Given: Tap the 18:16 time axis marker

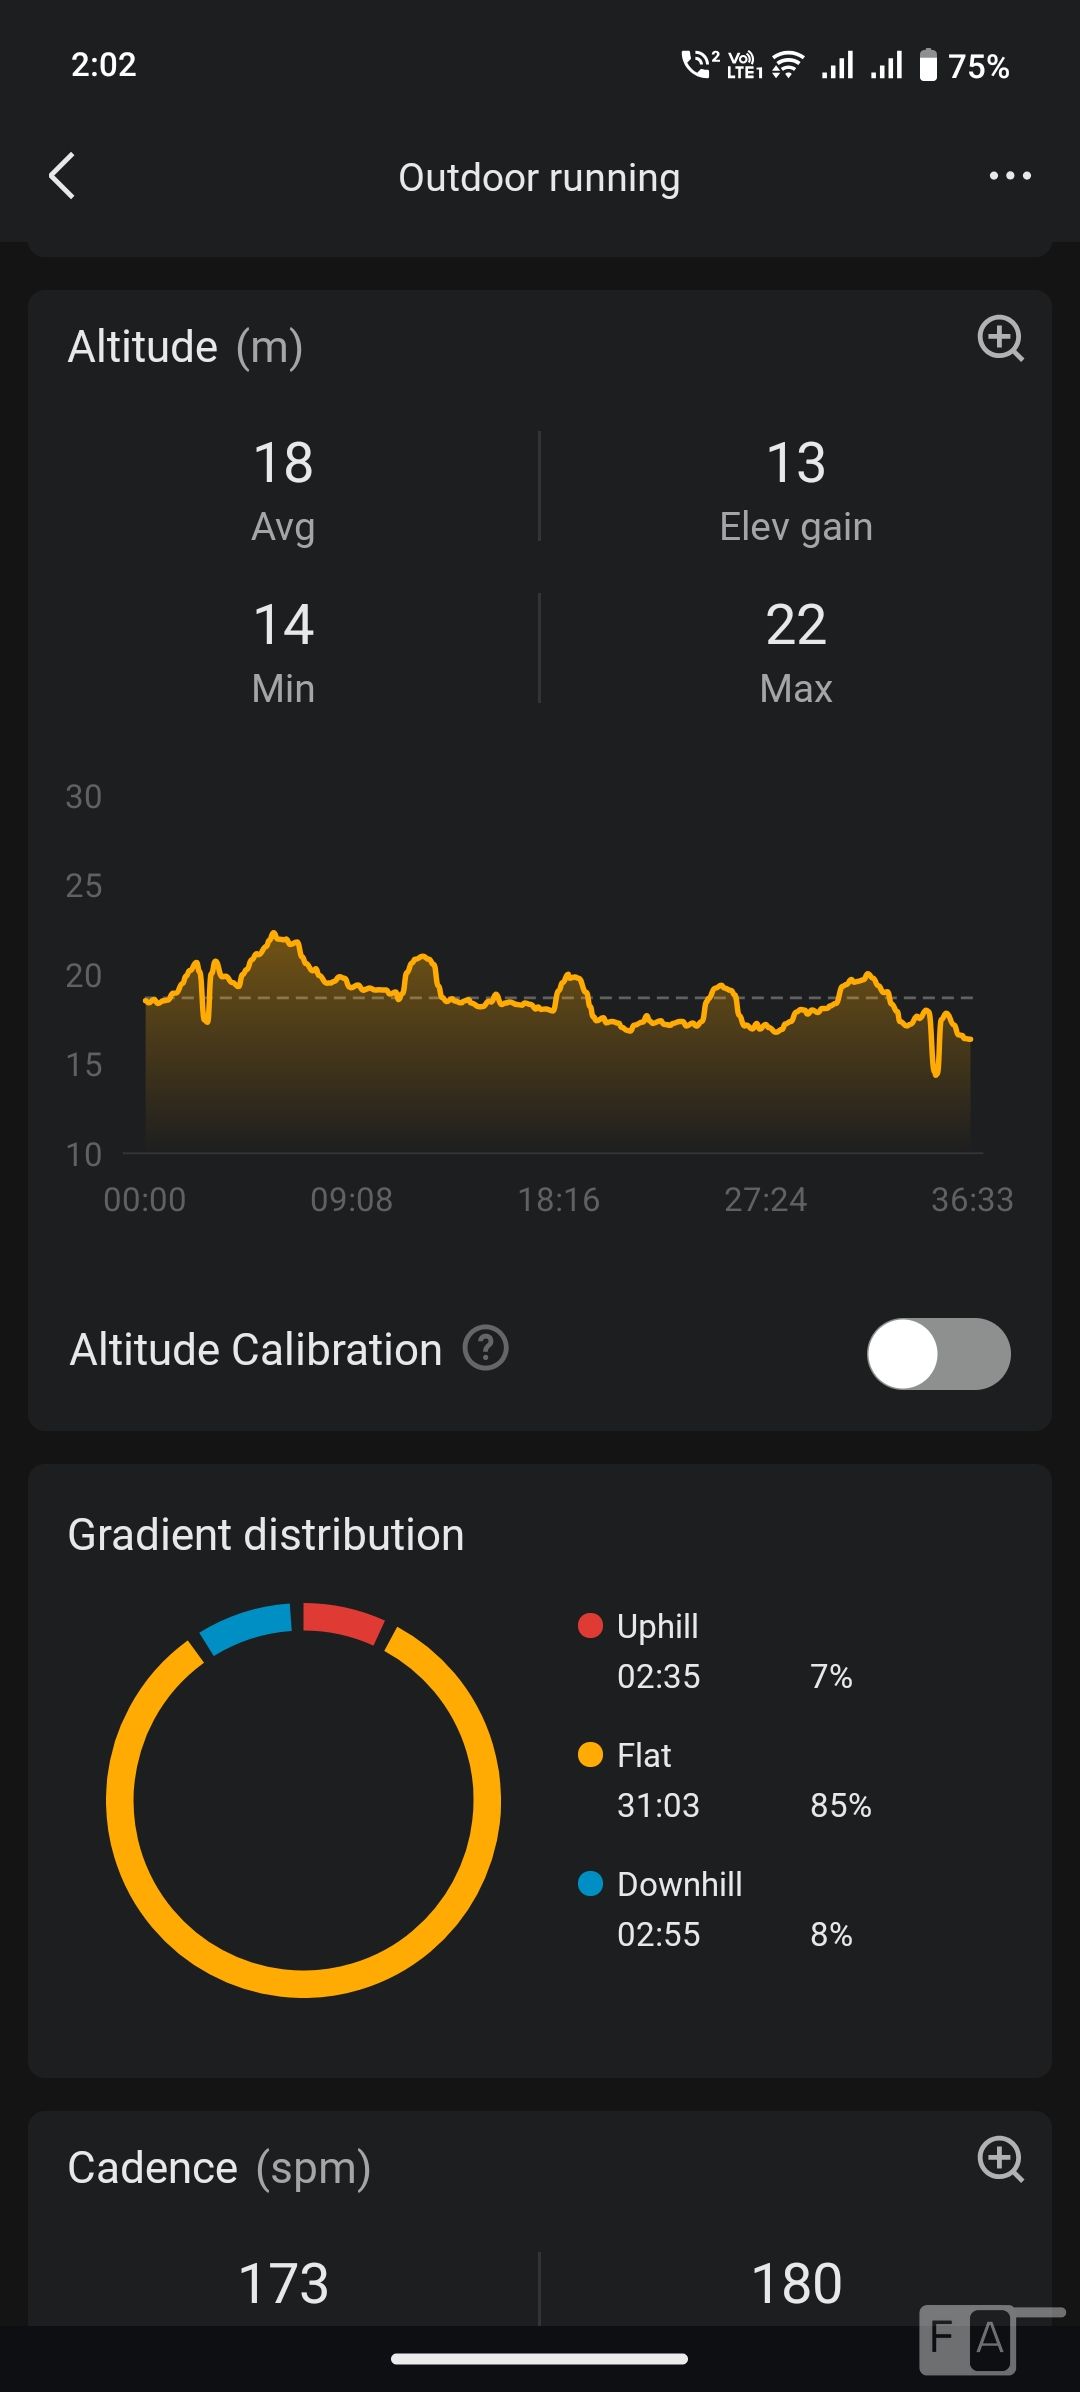Looking at the screenshot, I should click(558, 1199).
